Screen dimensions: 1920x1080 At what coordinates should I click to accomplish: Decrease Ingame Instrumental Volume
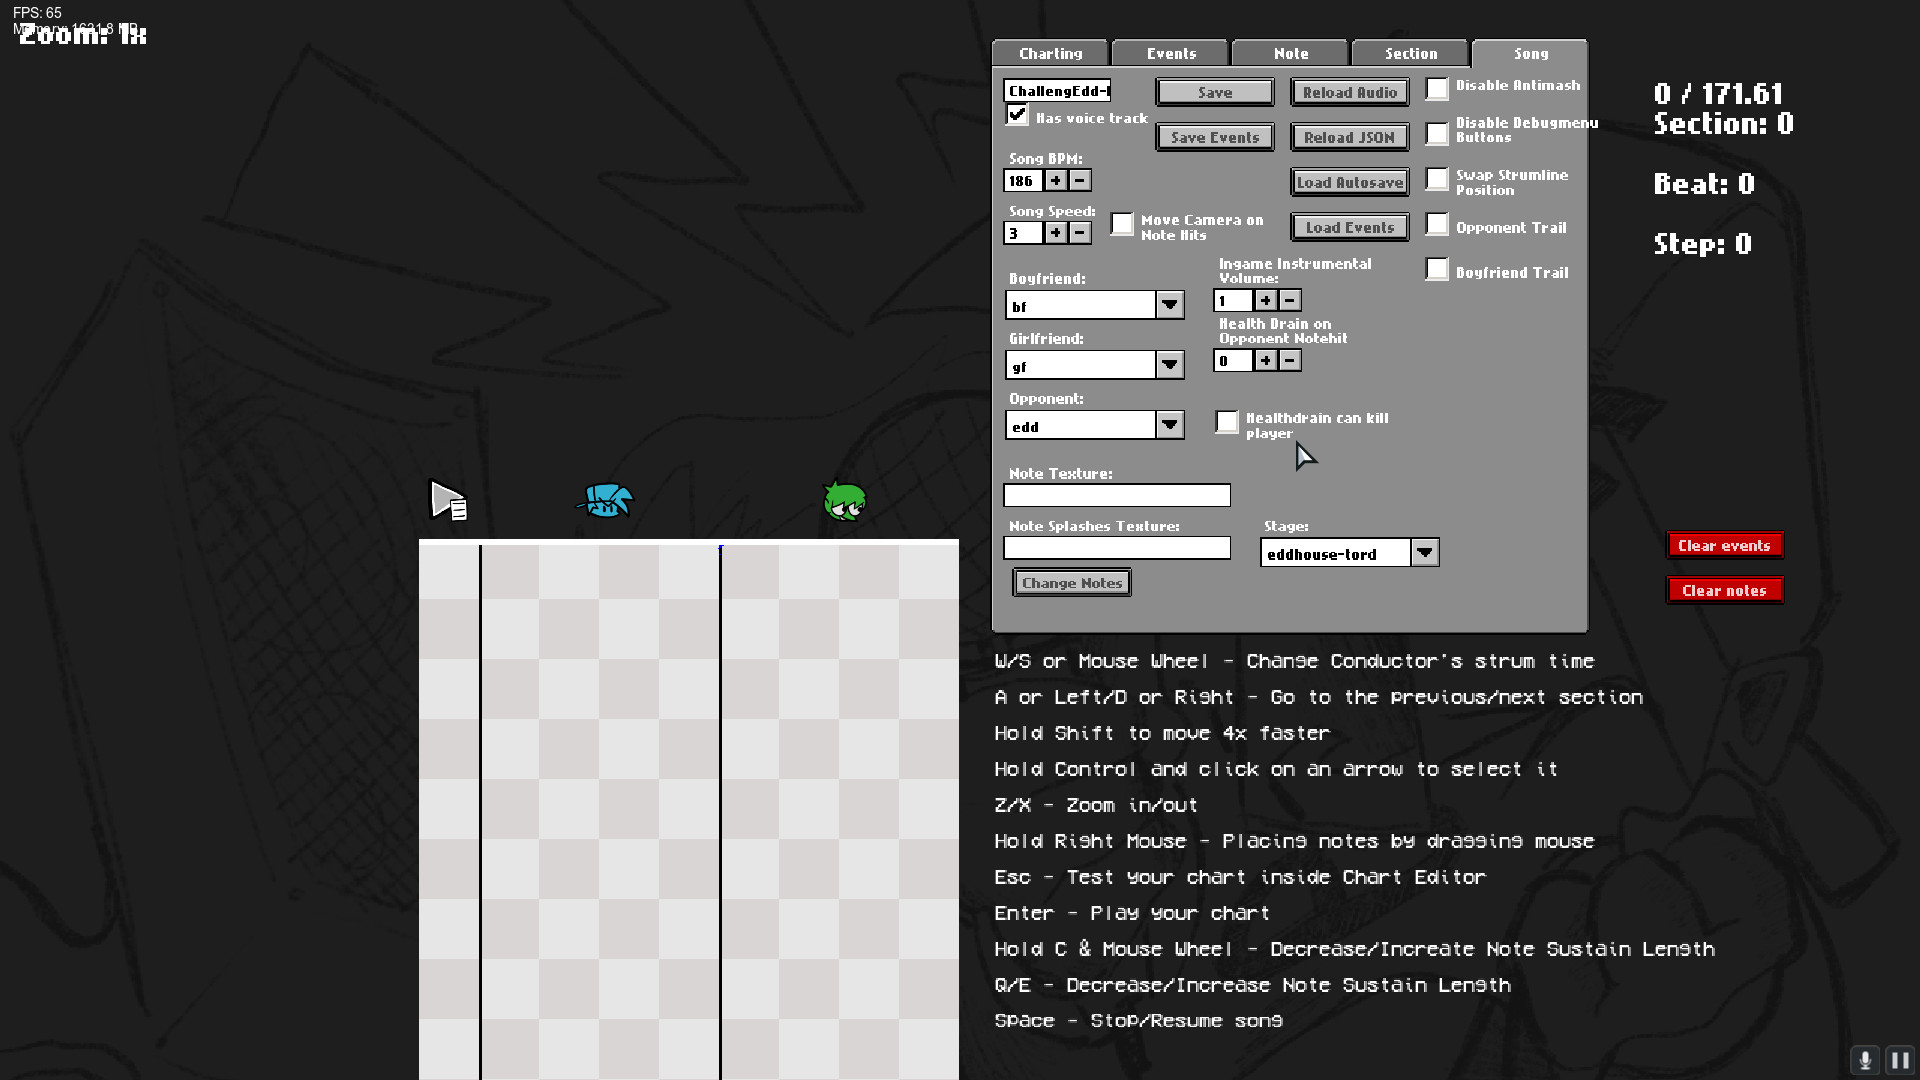(1290, 300)
